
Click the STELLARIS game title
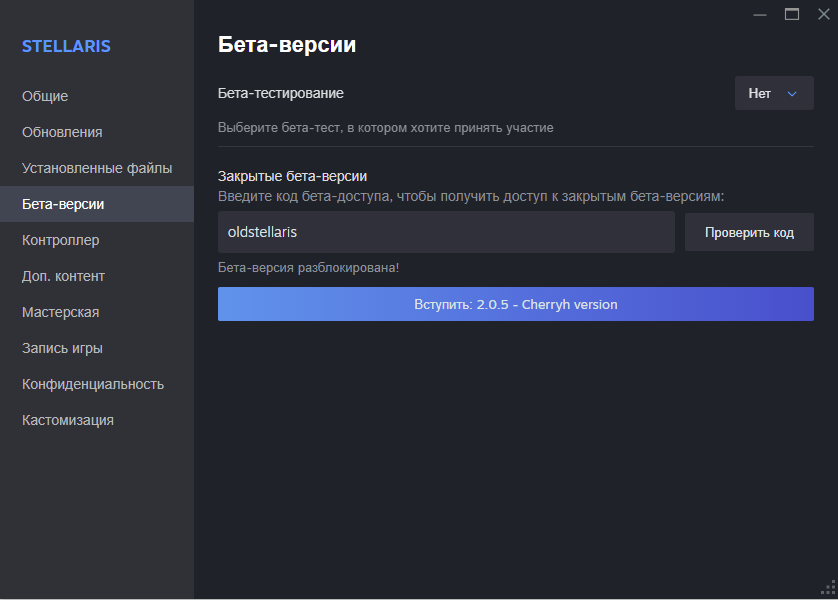pos(66,46)
